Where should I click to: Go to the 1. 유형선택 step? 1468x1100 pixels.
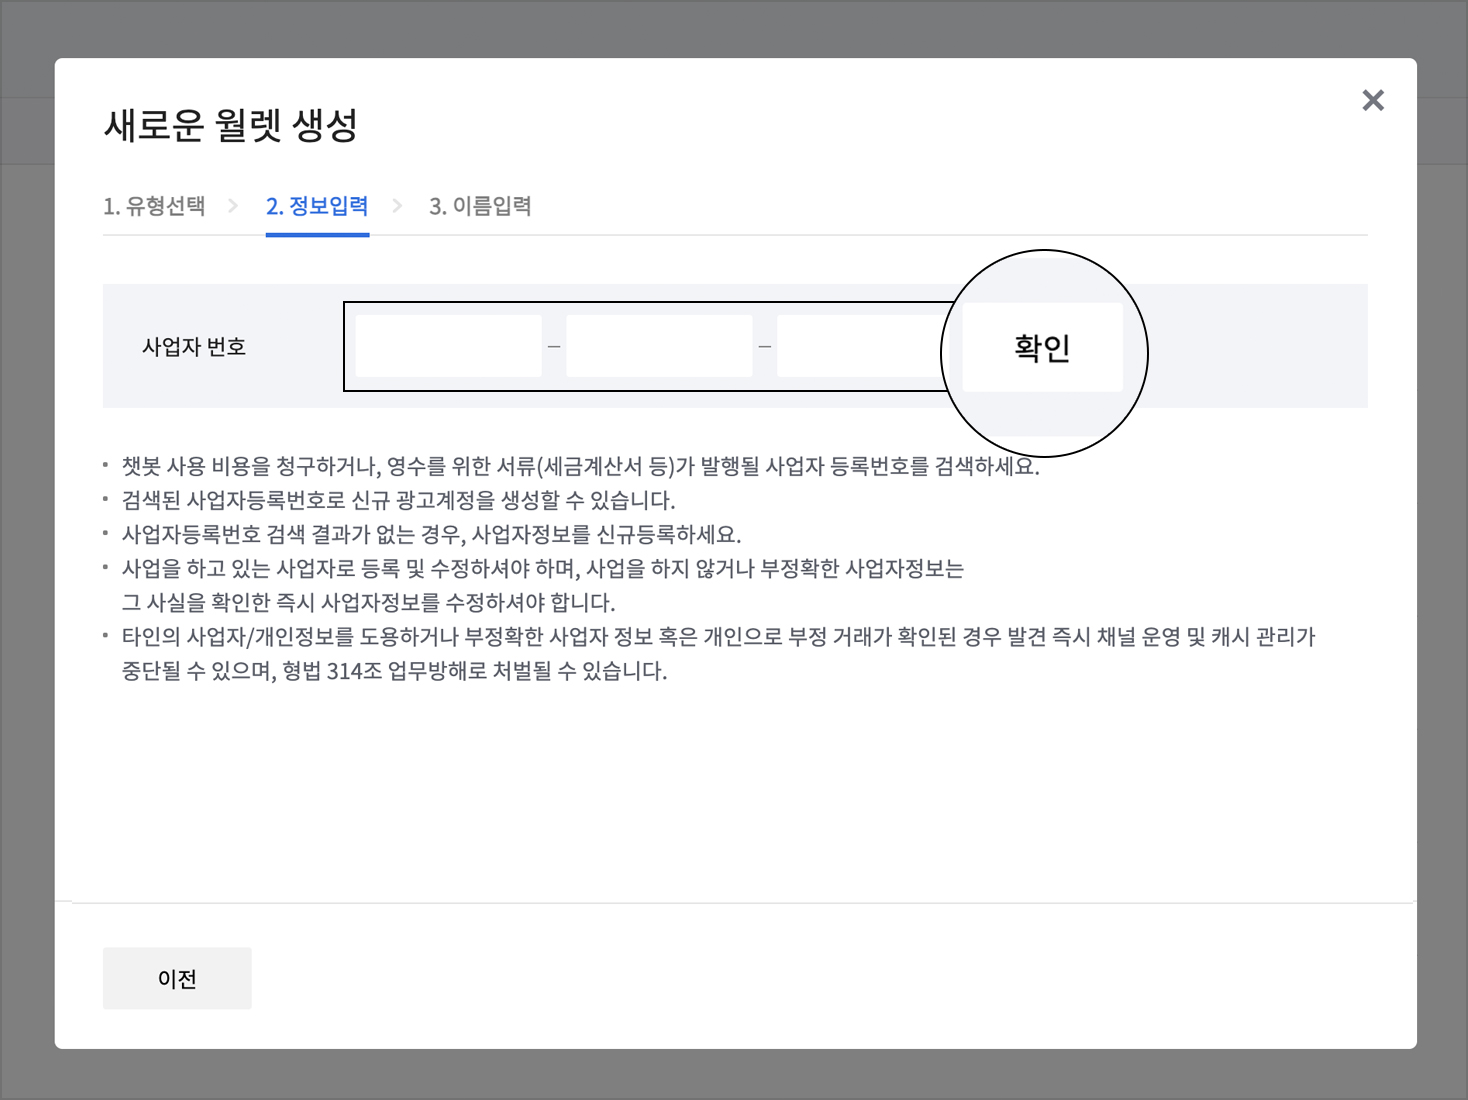154,206
